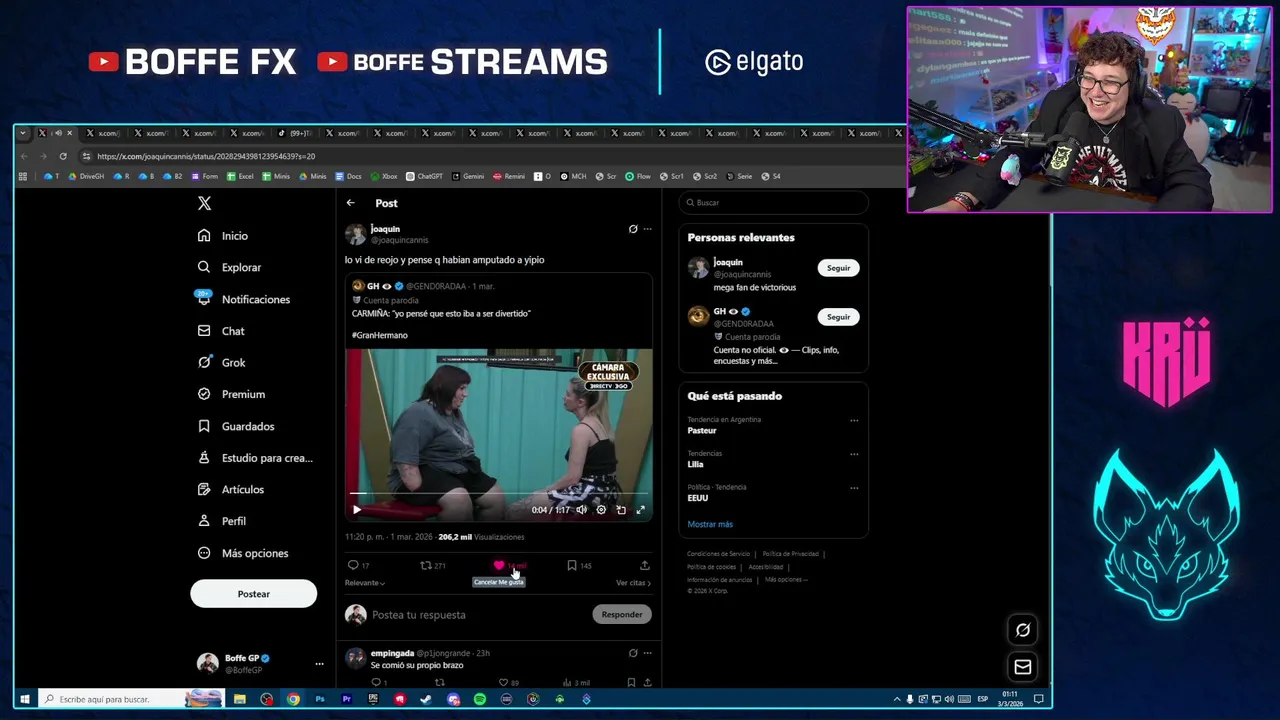Enter video fullscreen mode
This screenshot has height=720, width=1280.
641,510
